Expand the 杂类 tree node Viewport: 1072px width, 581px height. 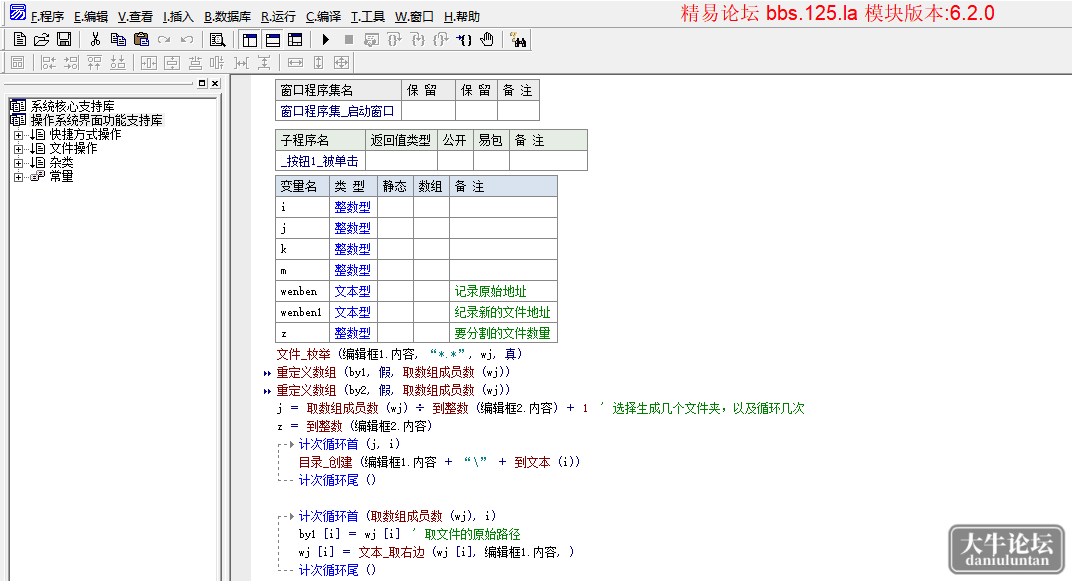click(18, 163)
